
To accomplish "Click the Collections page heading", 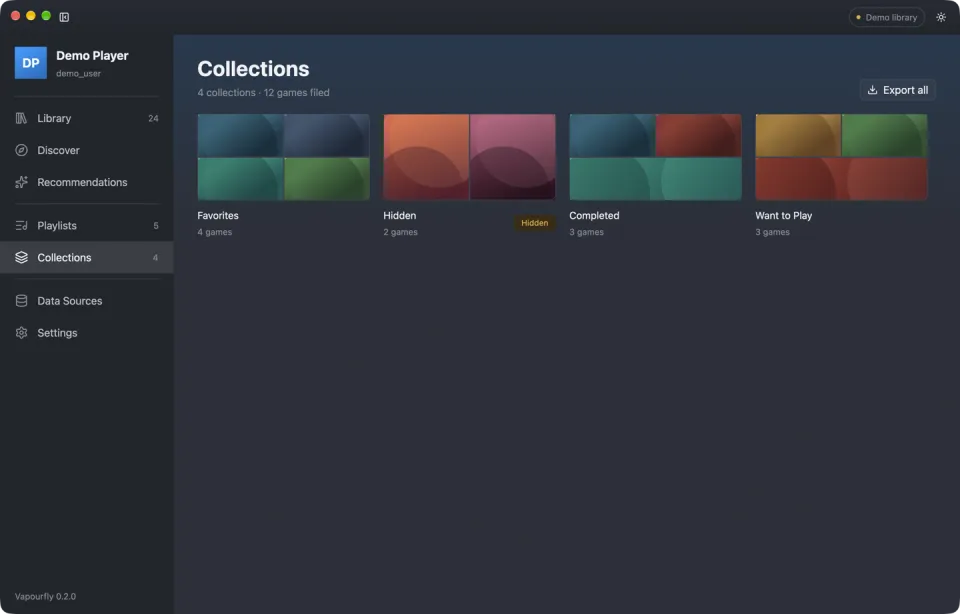I will click(x=253, y=69).
